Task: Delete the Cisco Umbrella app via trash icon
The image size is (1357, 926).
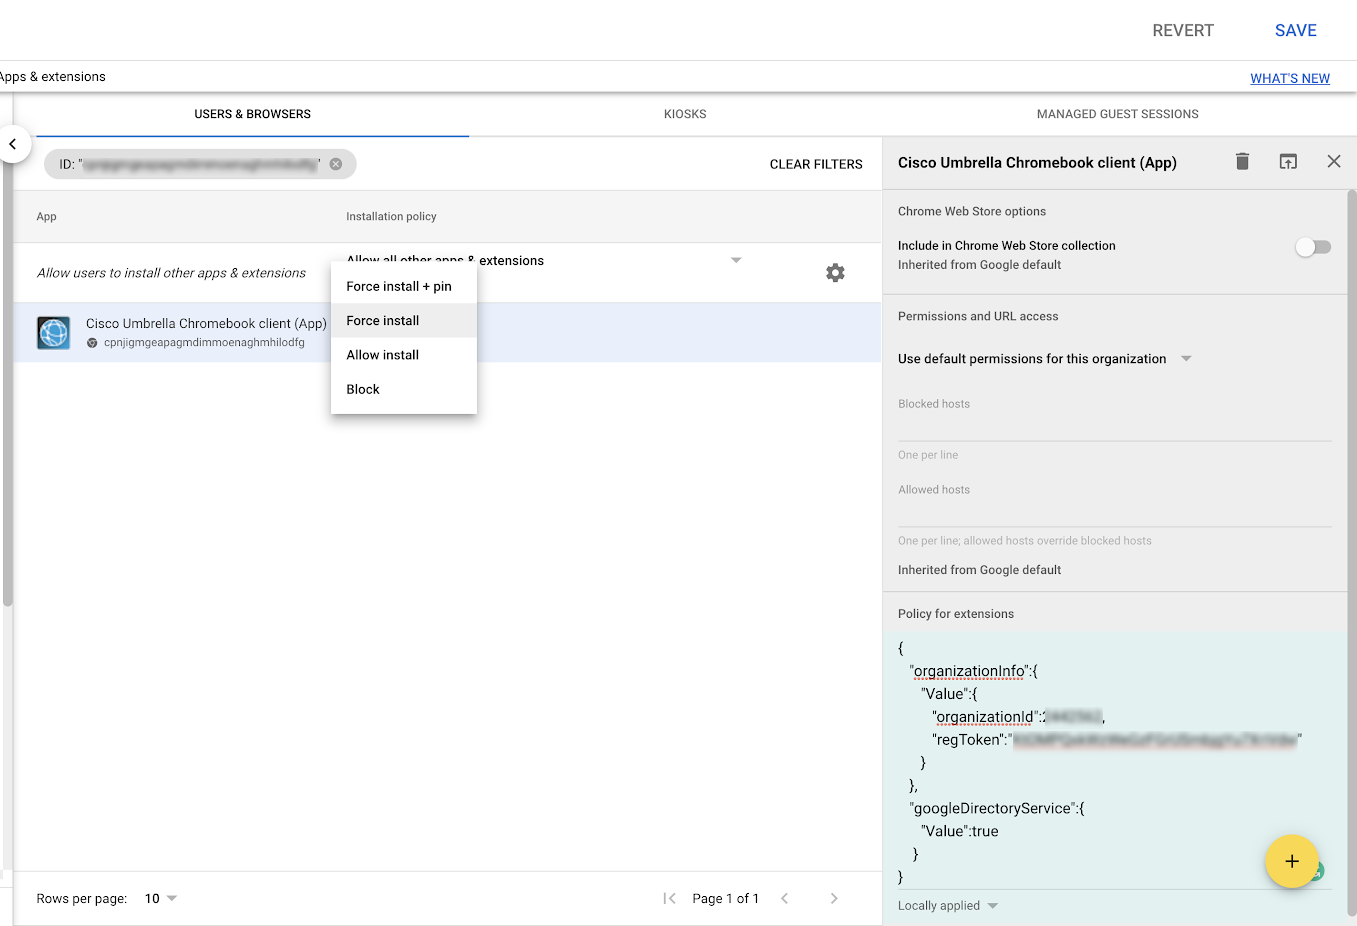Action: (x=1242, y=161)
